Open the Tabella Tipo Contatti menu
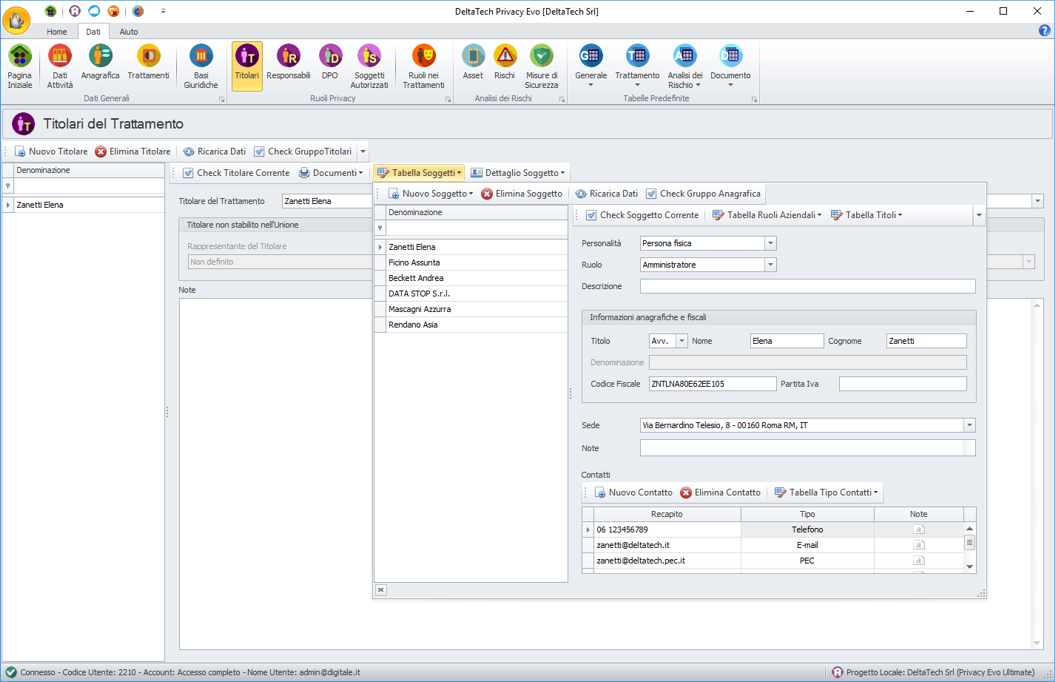The width and height of the screenshot is (1055, 682). [827, 492]
